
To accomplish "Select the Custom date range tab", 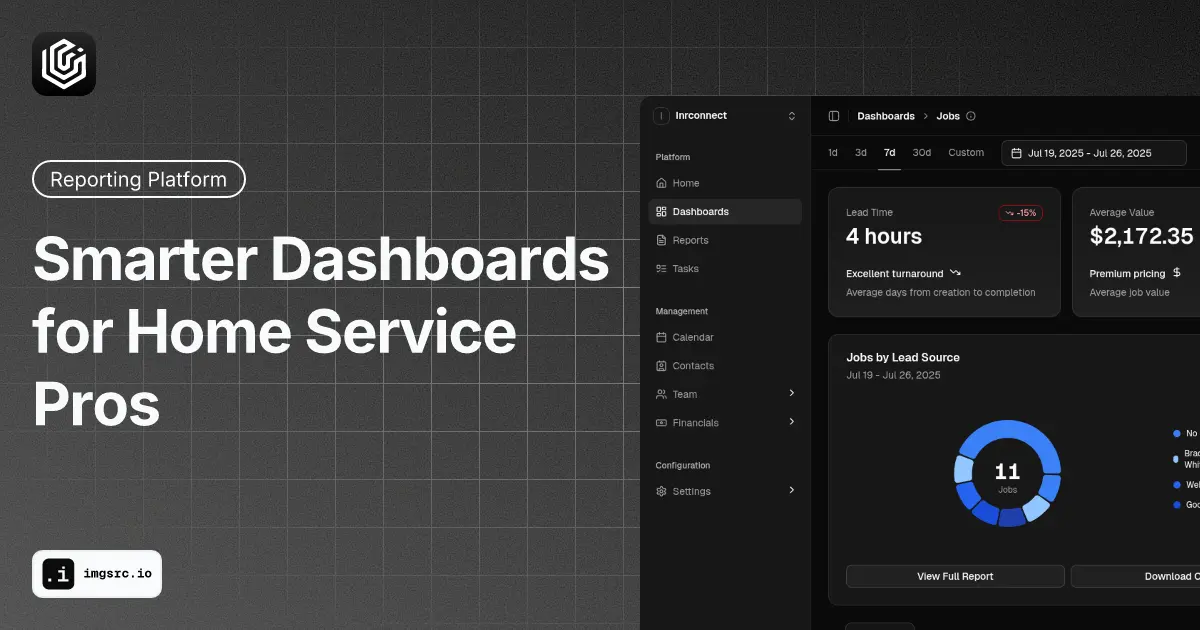I will tap(965, 152).
